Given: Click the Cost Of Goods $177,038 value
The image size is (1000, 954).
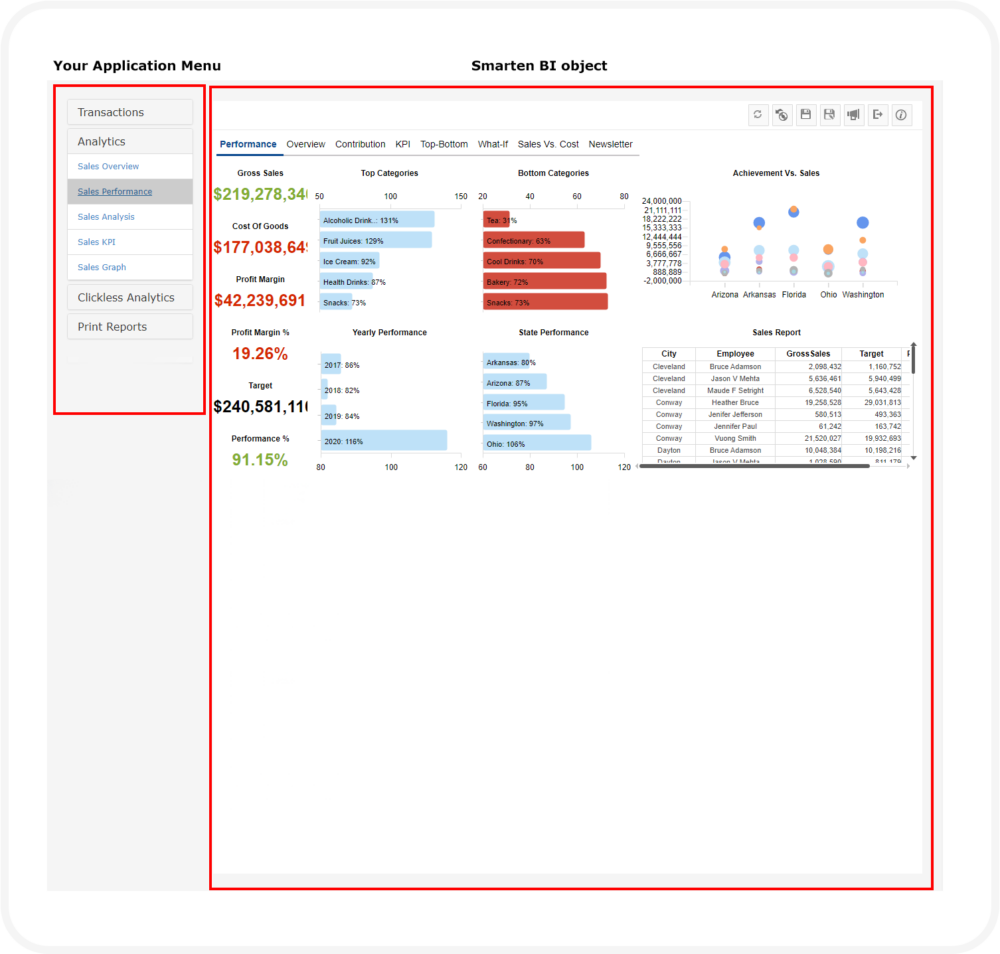Looking at the screenshot, I should click(260, 247).
